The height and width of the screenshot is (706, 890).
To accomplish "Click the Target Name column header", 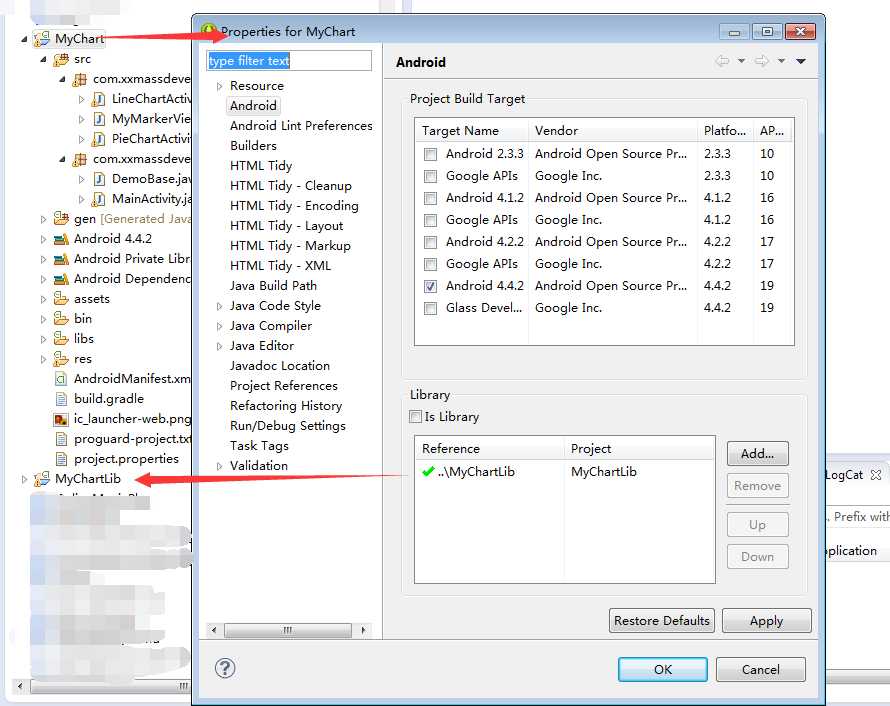I will [472, 131].
